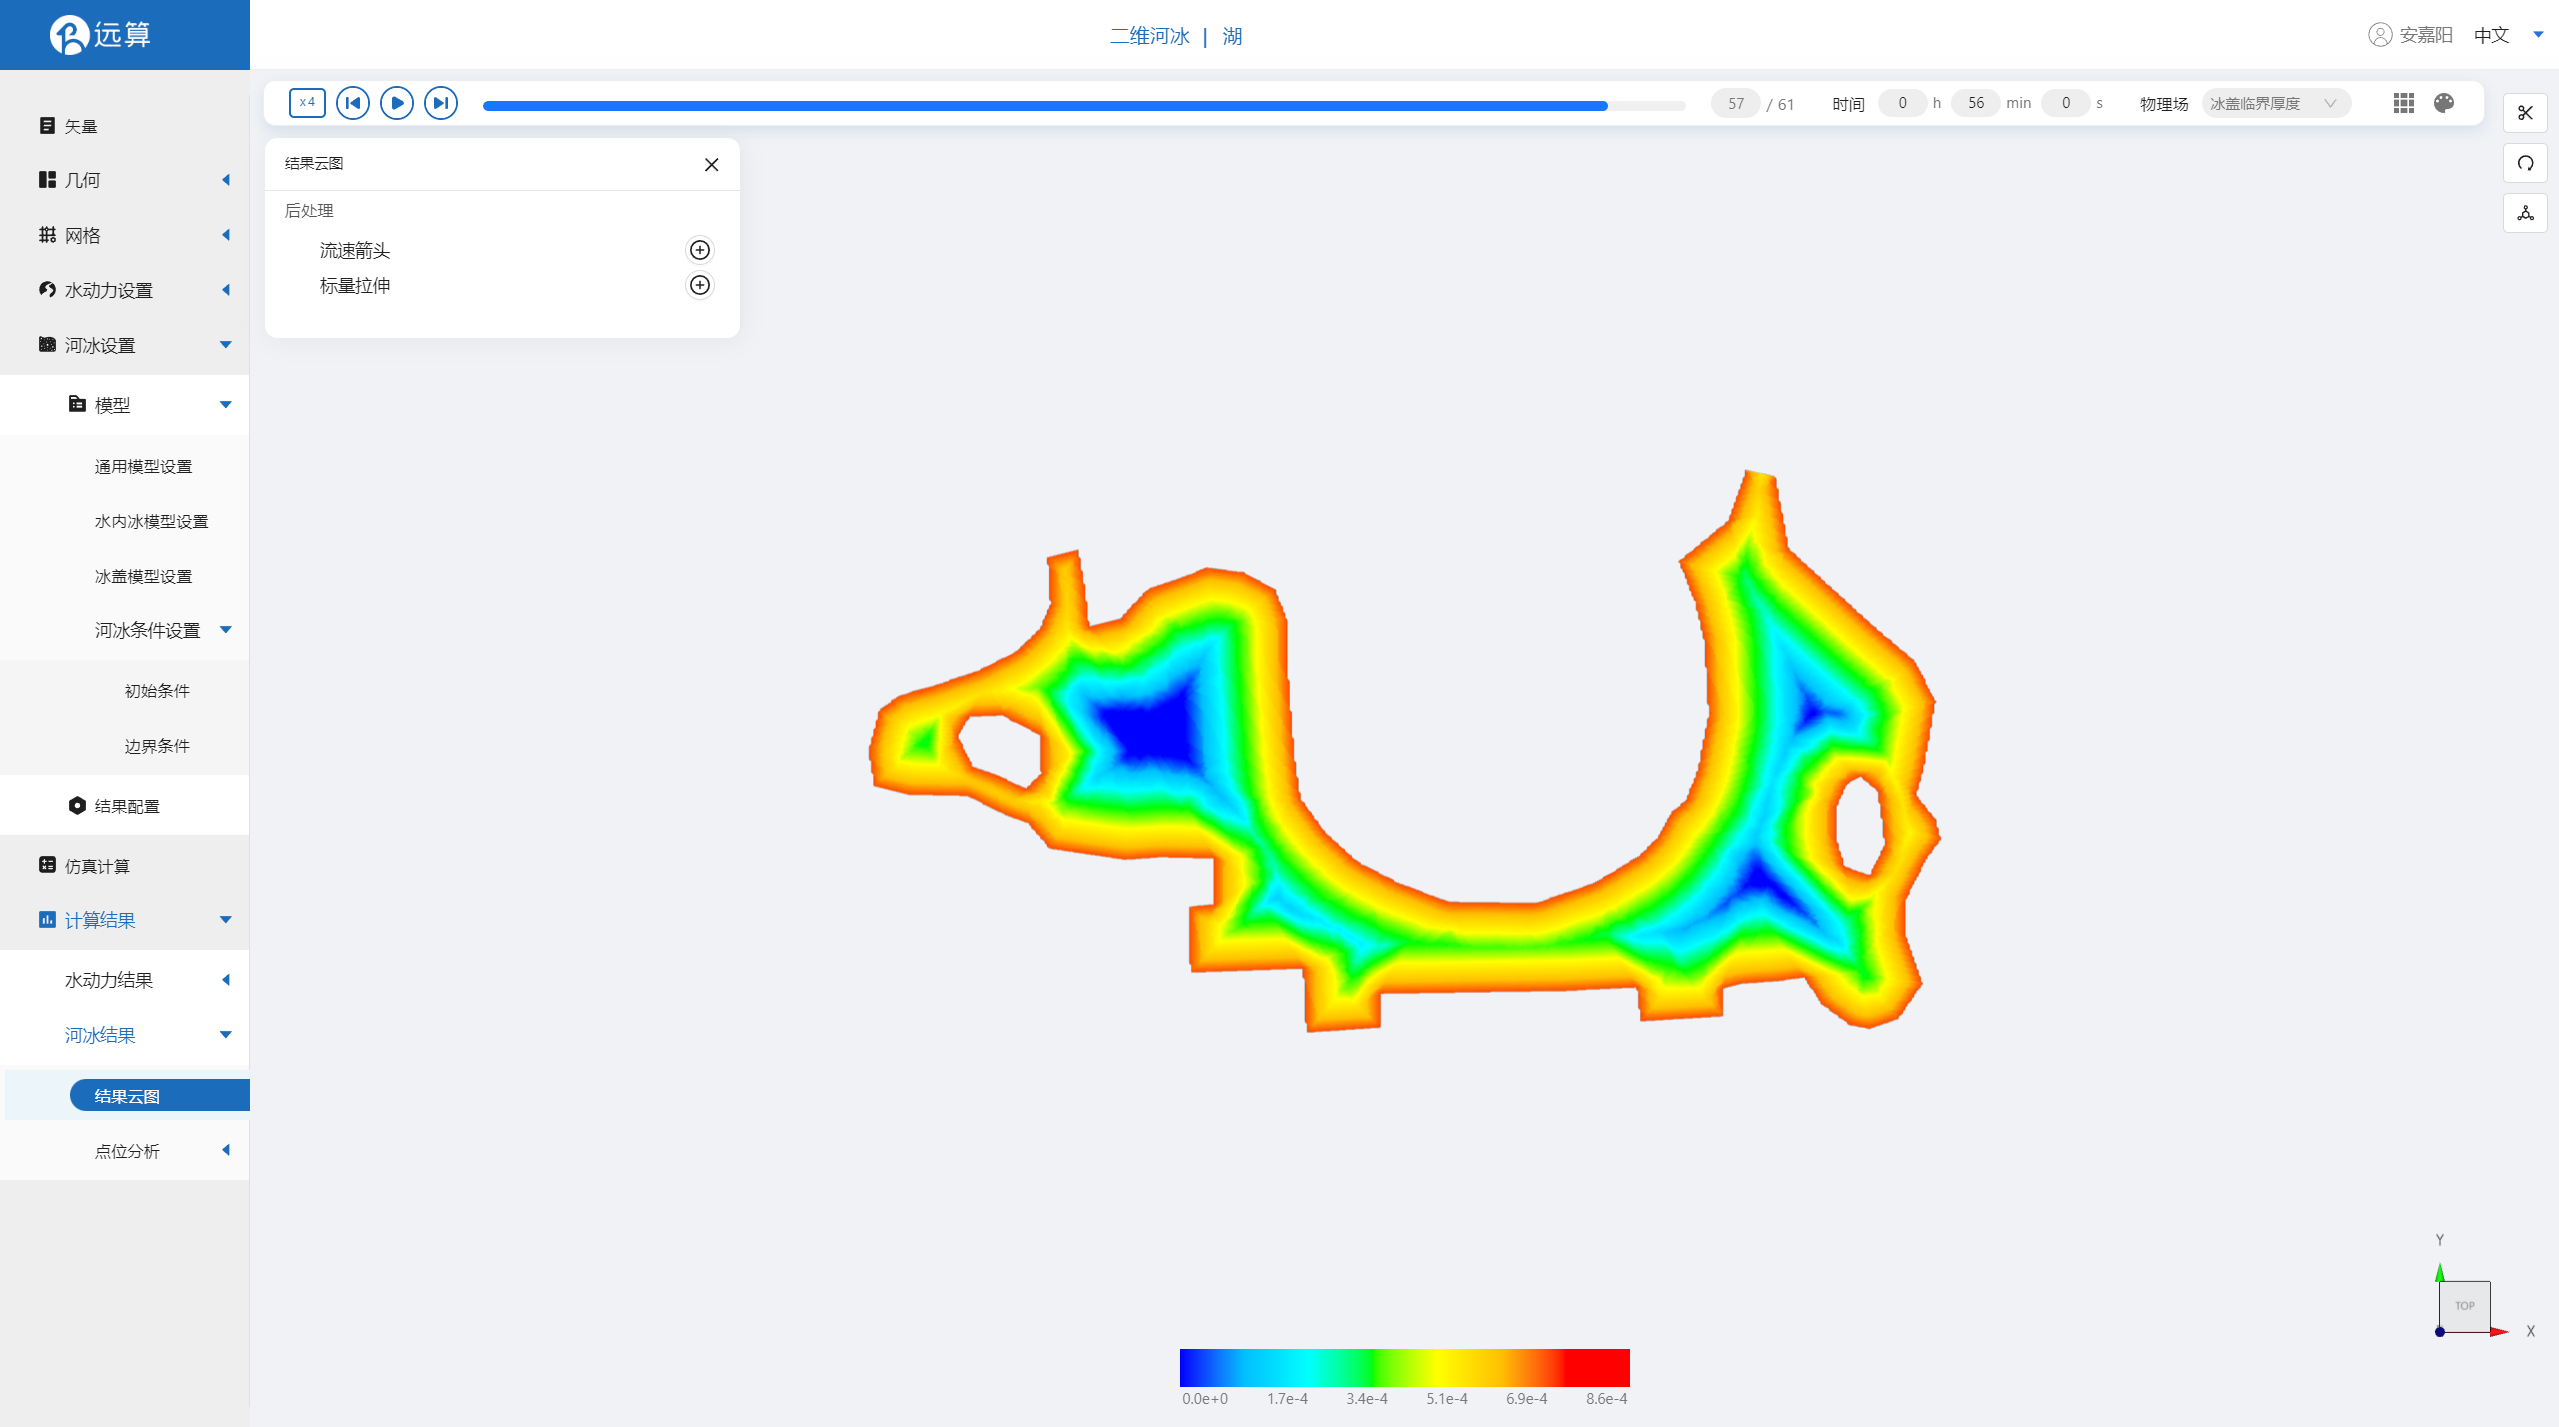Collapse the 河冰条件设置 arrow
This screenshot has width=2559, height=1427.
(x=226, y=630)
